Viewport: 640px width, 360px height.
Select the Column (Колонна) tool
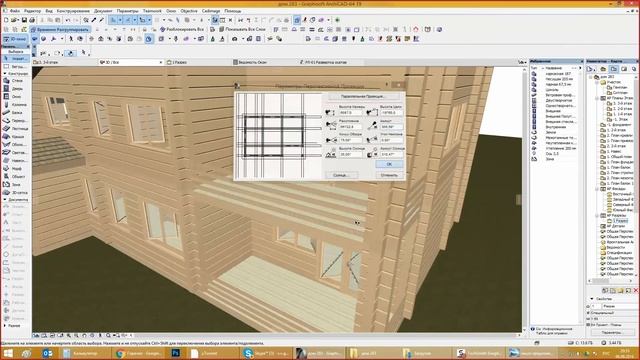click(15, 105)
